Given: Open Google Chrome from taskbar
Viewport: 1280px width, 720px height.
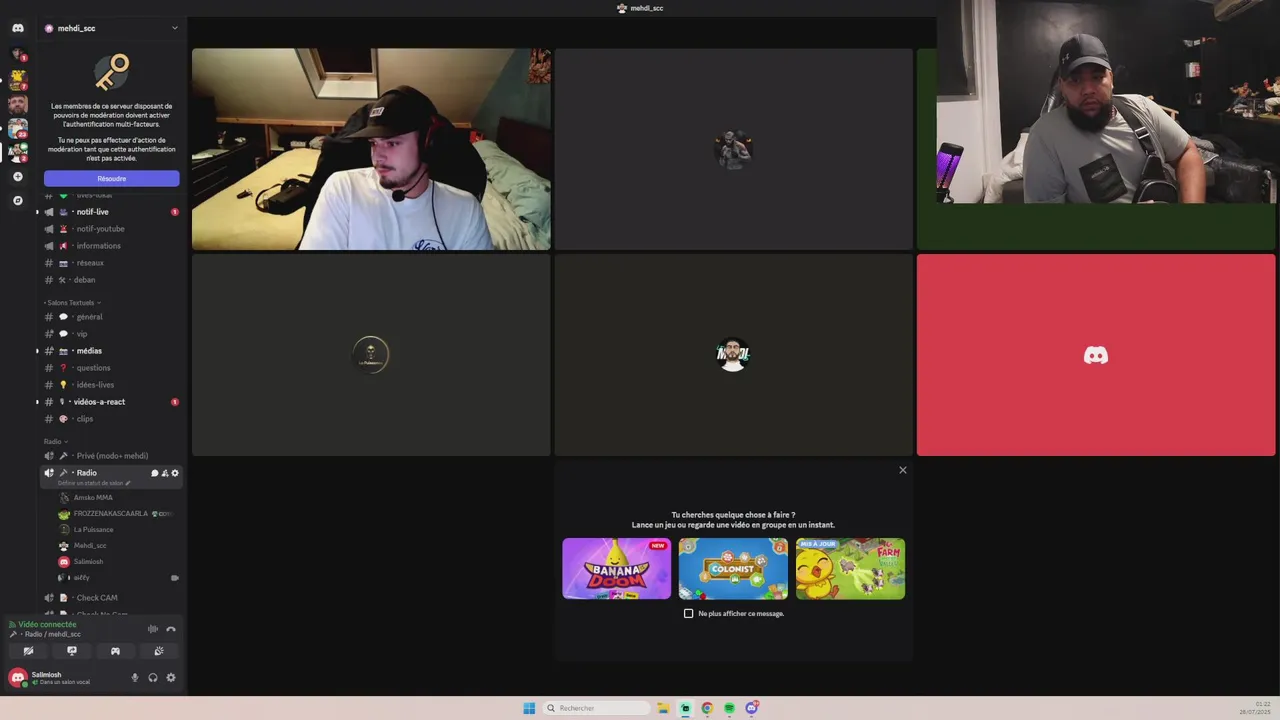Looking at the screenshot, I should [x=707, y=708].
